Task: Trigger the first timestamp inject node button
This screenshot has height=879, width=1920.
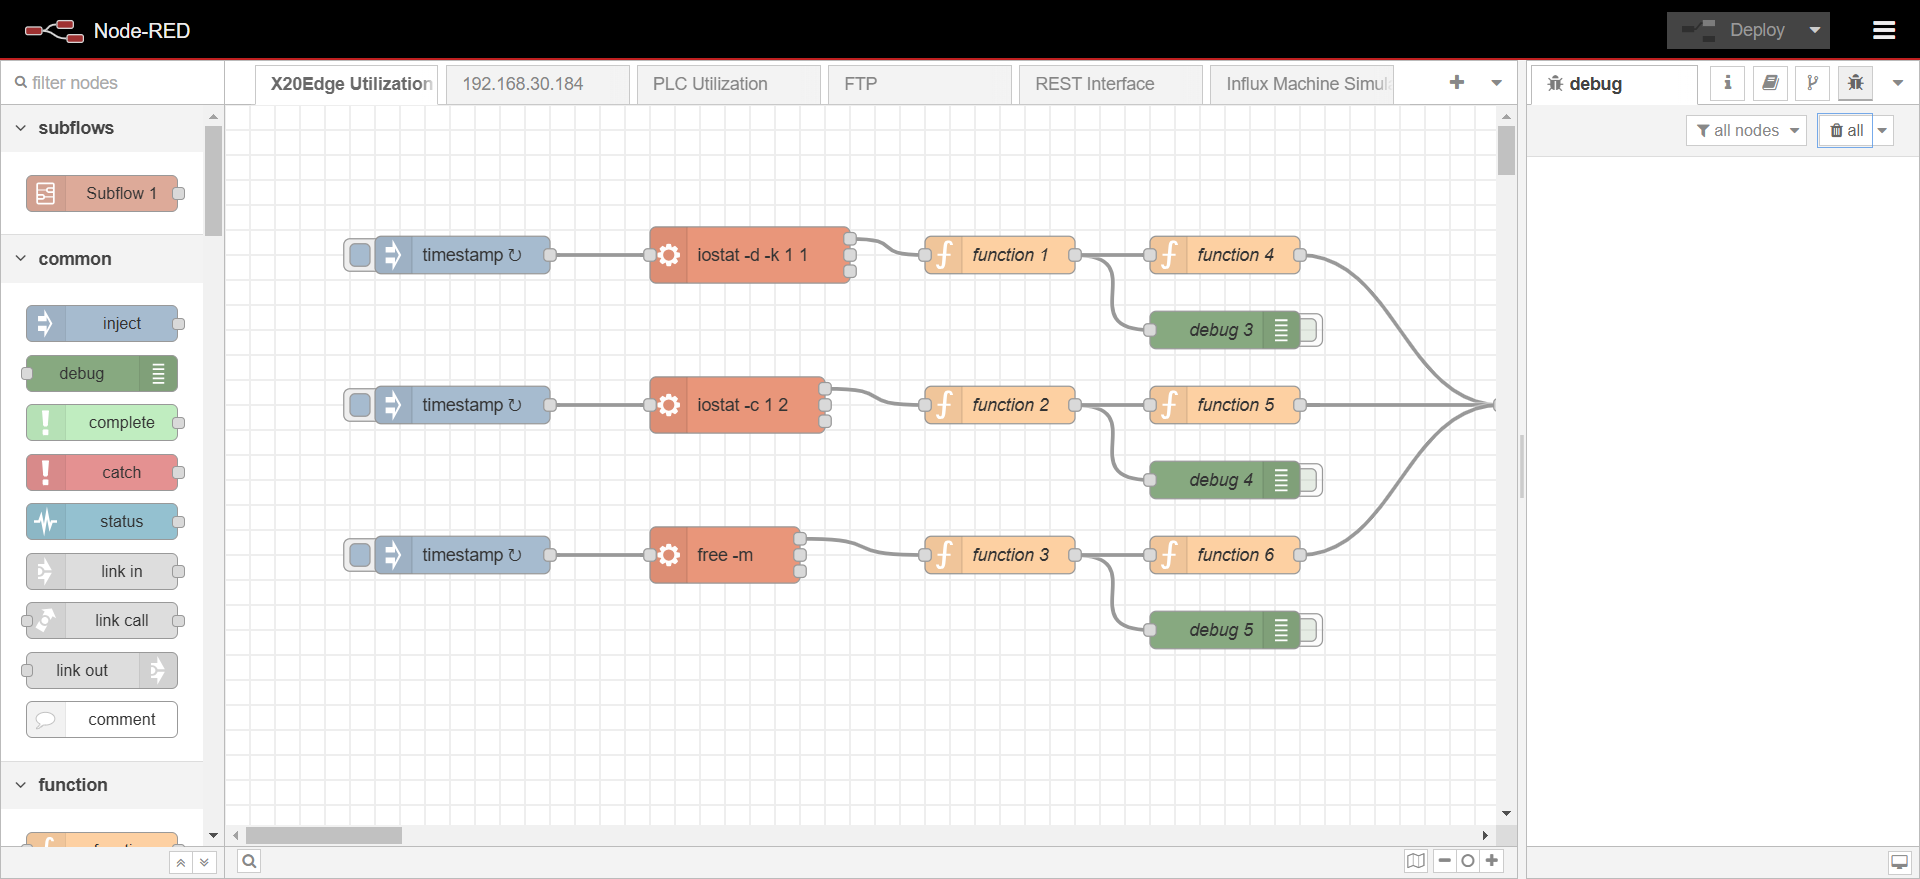Action: tap(360, 255)
